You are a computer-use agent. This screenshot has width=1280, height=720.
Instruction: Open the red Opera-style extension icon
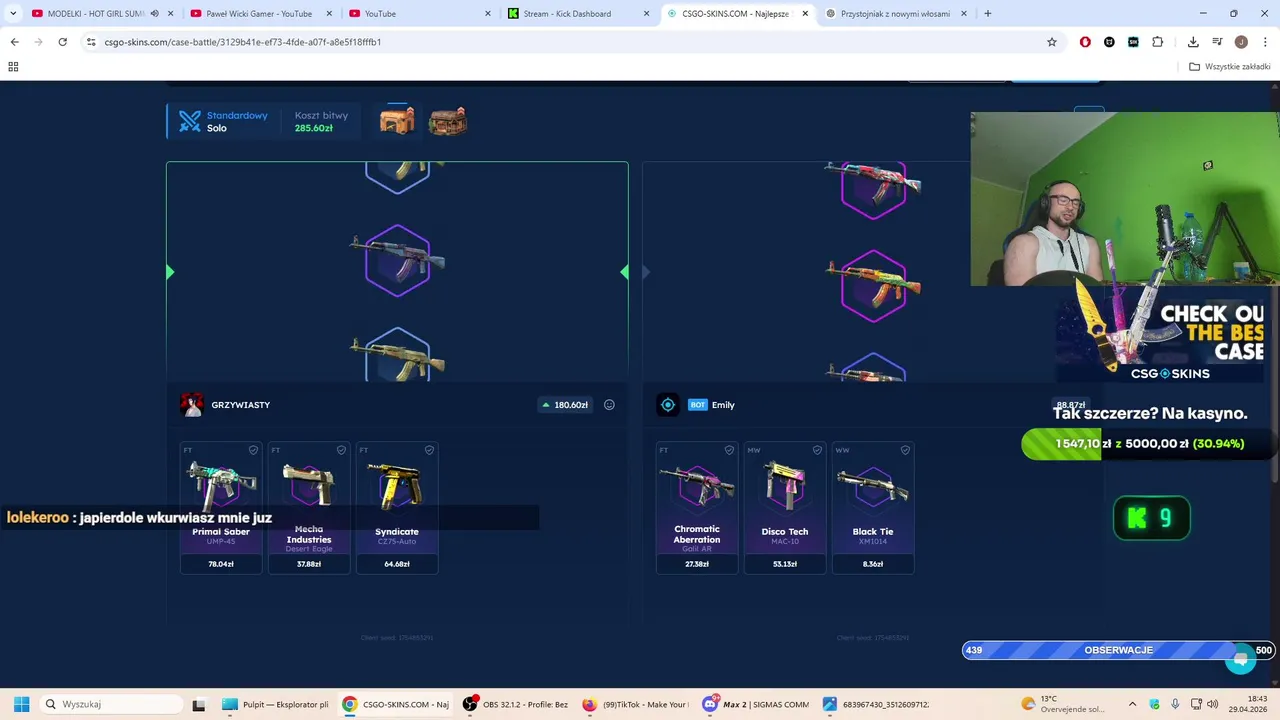1085,42
